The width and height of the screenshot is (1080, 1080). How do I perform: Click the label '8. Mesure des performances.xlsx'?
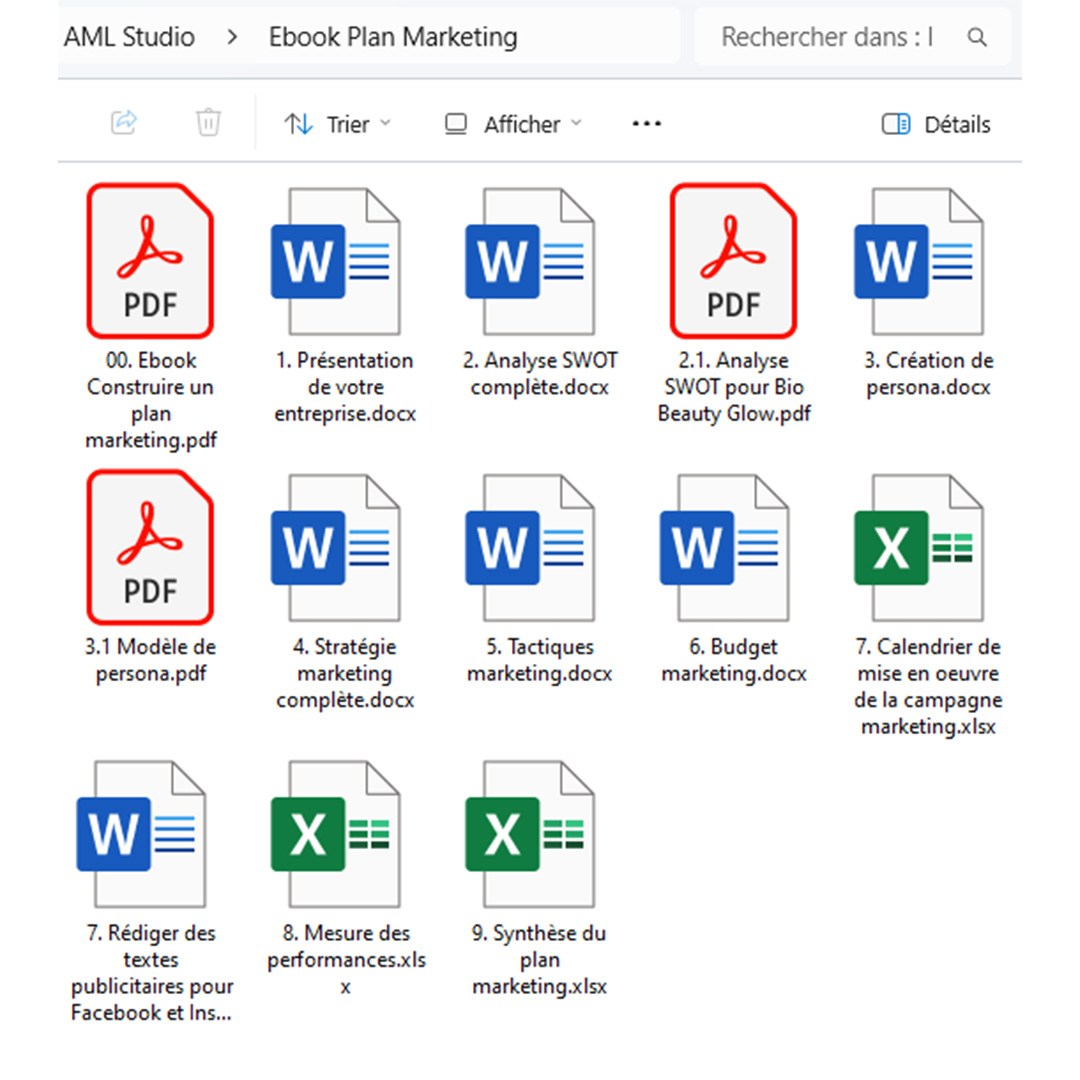coord(346,959)
